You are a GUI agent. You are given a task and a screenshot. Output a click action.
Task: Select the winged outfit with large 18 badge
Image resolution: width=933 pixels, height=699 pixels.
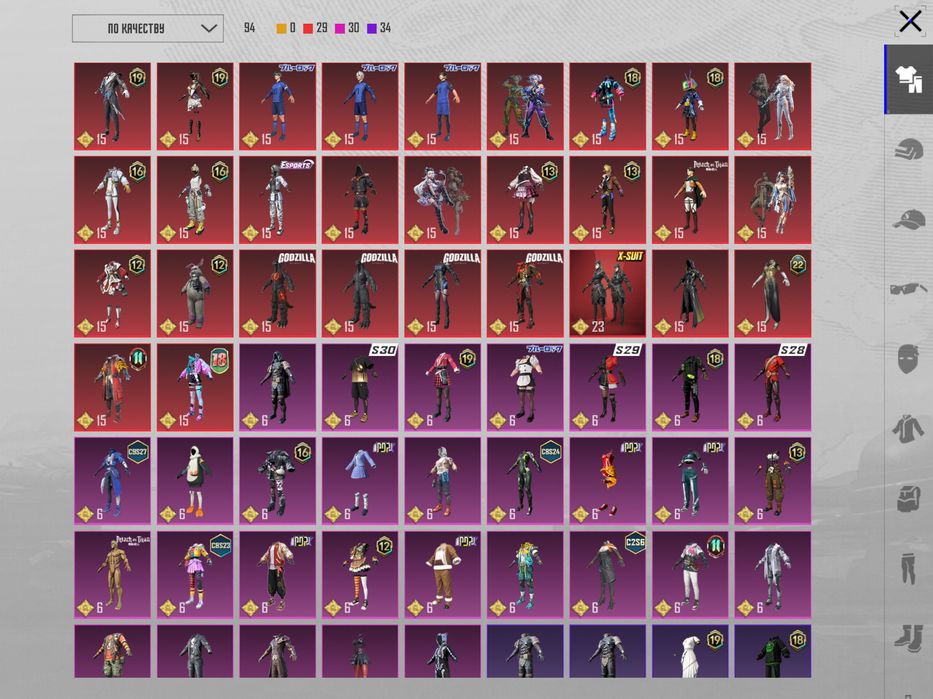click(195, 387)
